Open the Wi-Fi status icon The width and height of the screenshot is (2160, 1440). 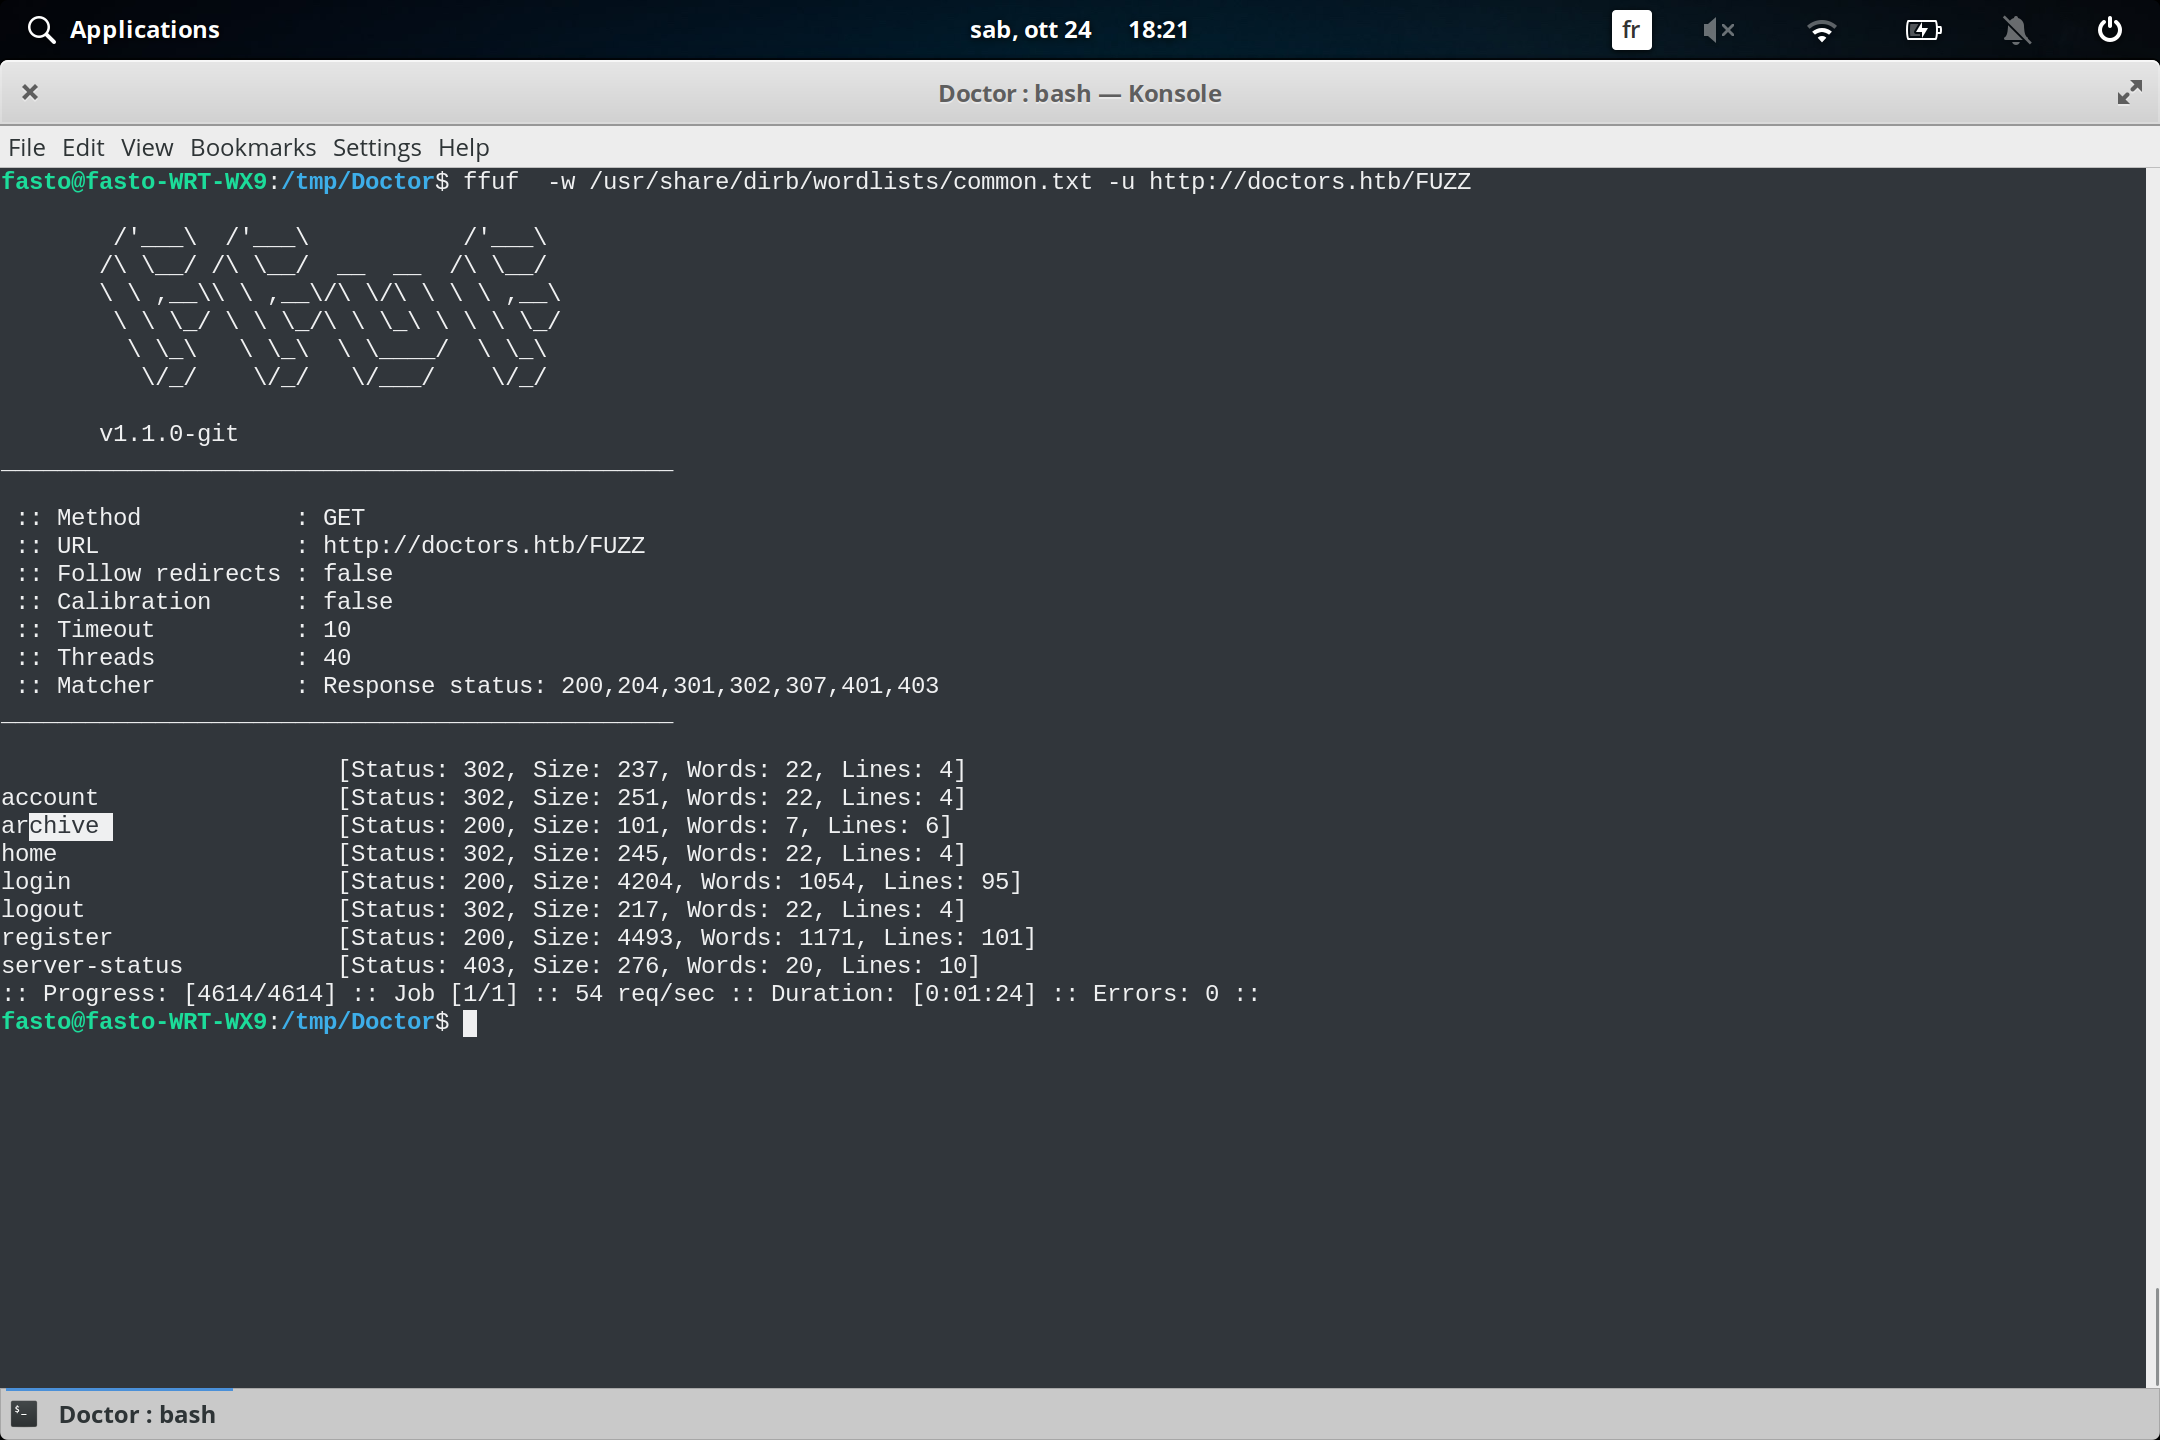[x=1821, y=30]
